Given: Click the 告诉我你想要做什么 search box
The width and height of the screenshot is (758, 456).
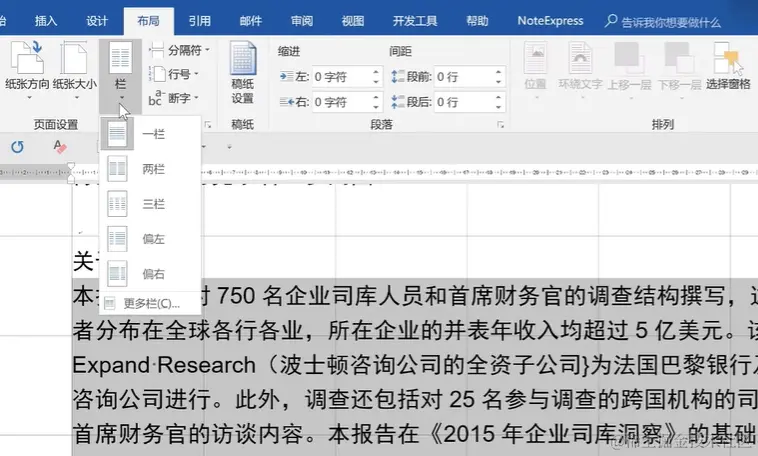Looking at the screenshot, I should point(663,22).
